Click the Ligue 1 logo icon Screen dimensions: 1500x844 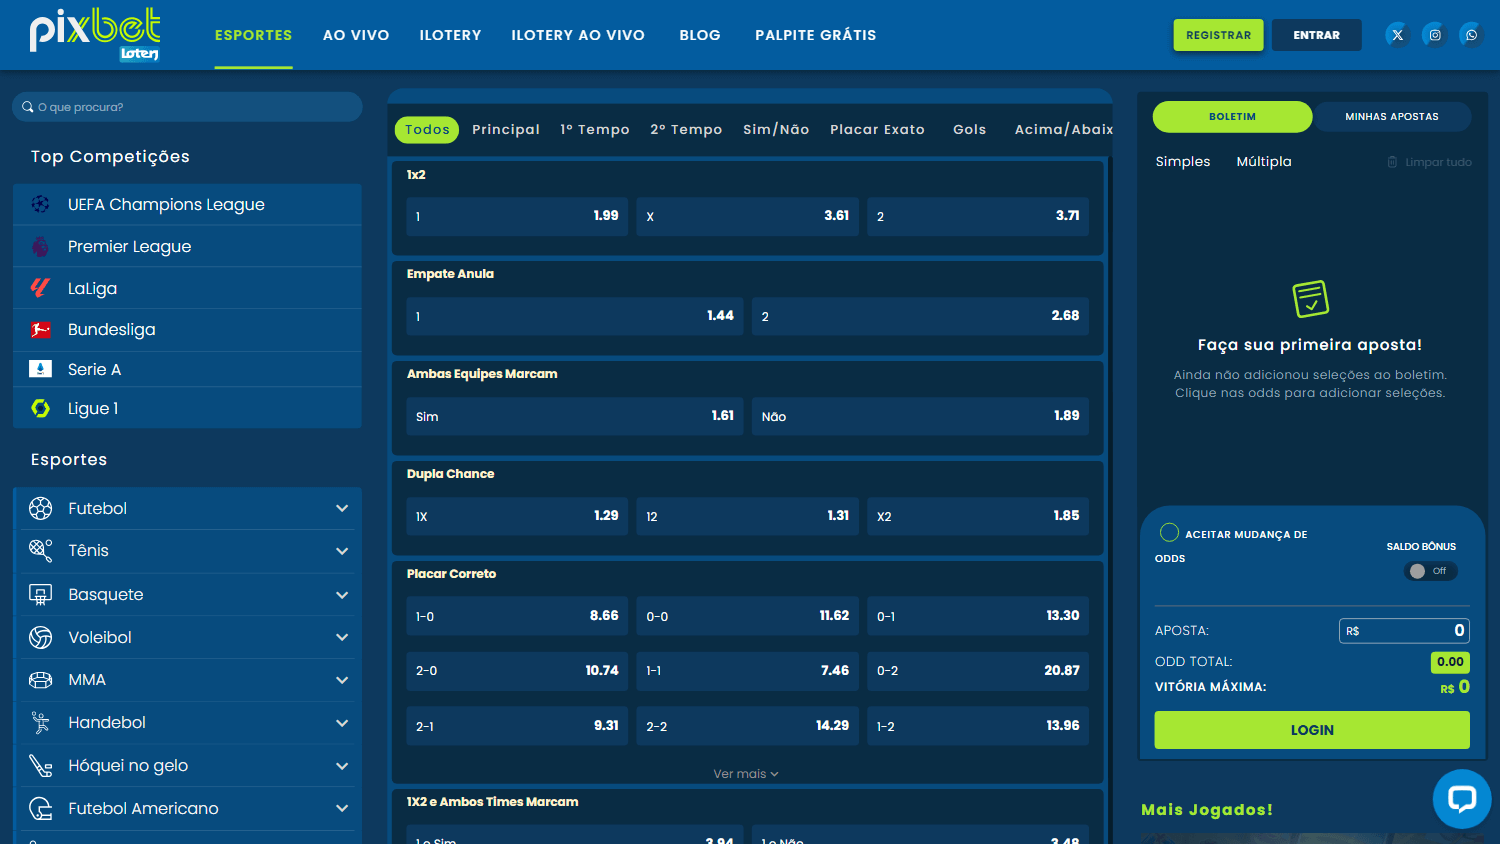pos(40,408)
